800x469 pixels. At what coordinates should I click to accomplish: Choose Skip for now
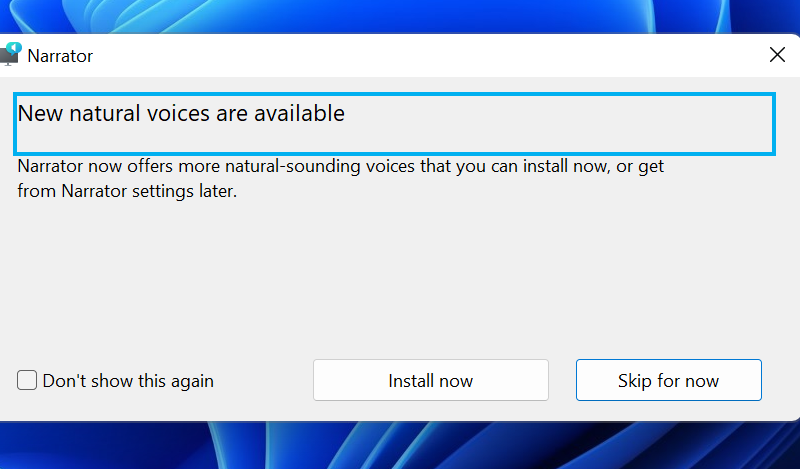pyautogui.click(x=668, y=380)
